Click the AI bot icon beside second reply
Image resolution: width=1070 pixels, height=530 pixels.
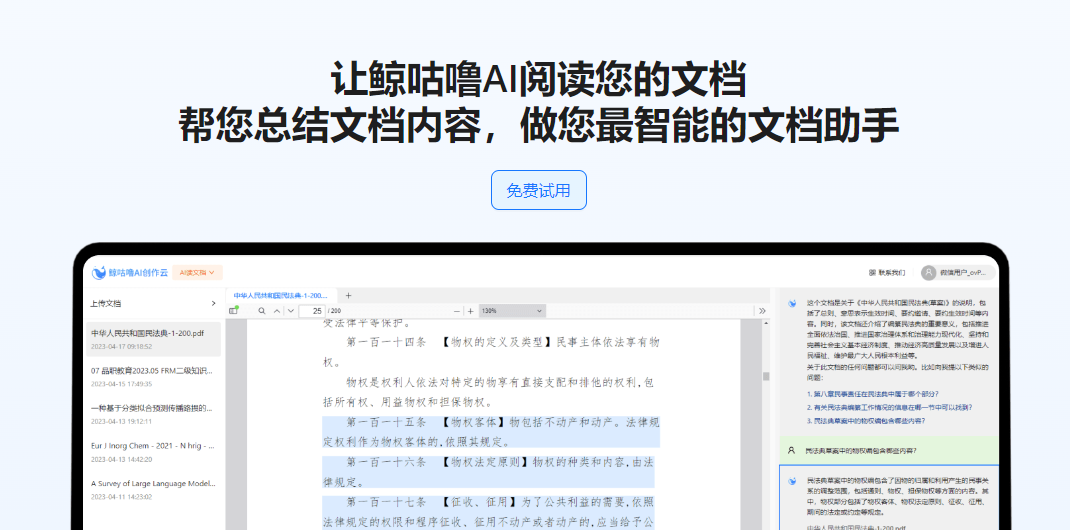click(792, 481)
